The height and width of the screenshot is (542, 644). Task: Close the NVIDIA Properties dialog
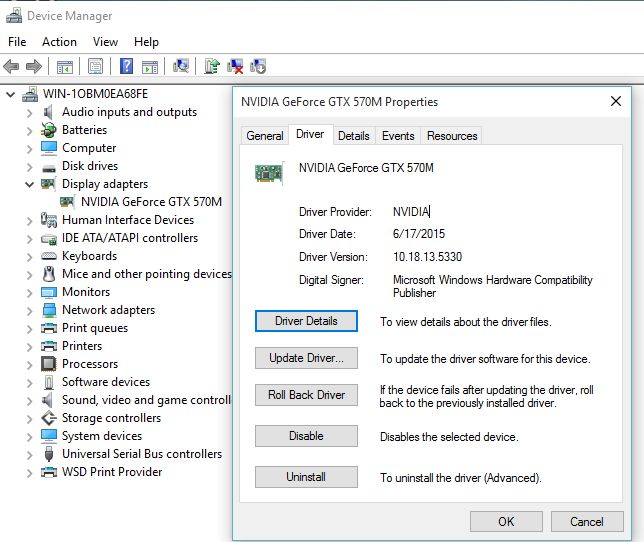616,101
